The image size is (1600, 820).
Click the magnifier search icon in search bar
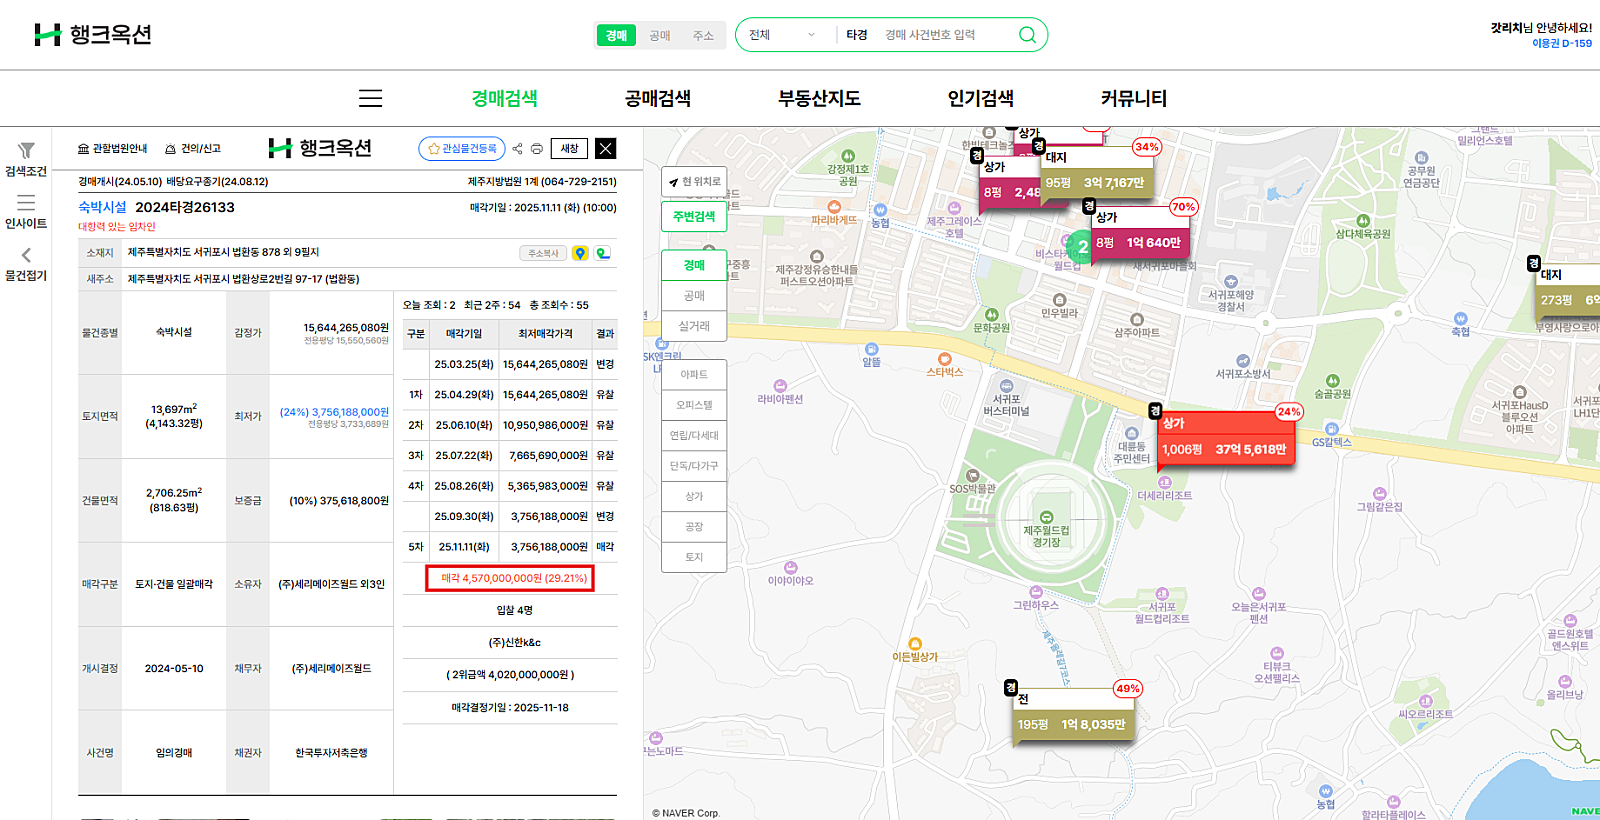1027,35
